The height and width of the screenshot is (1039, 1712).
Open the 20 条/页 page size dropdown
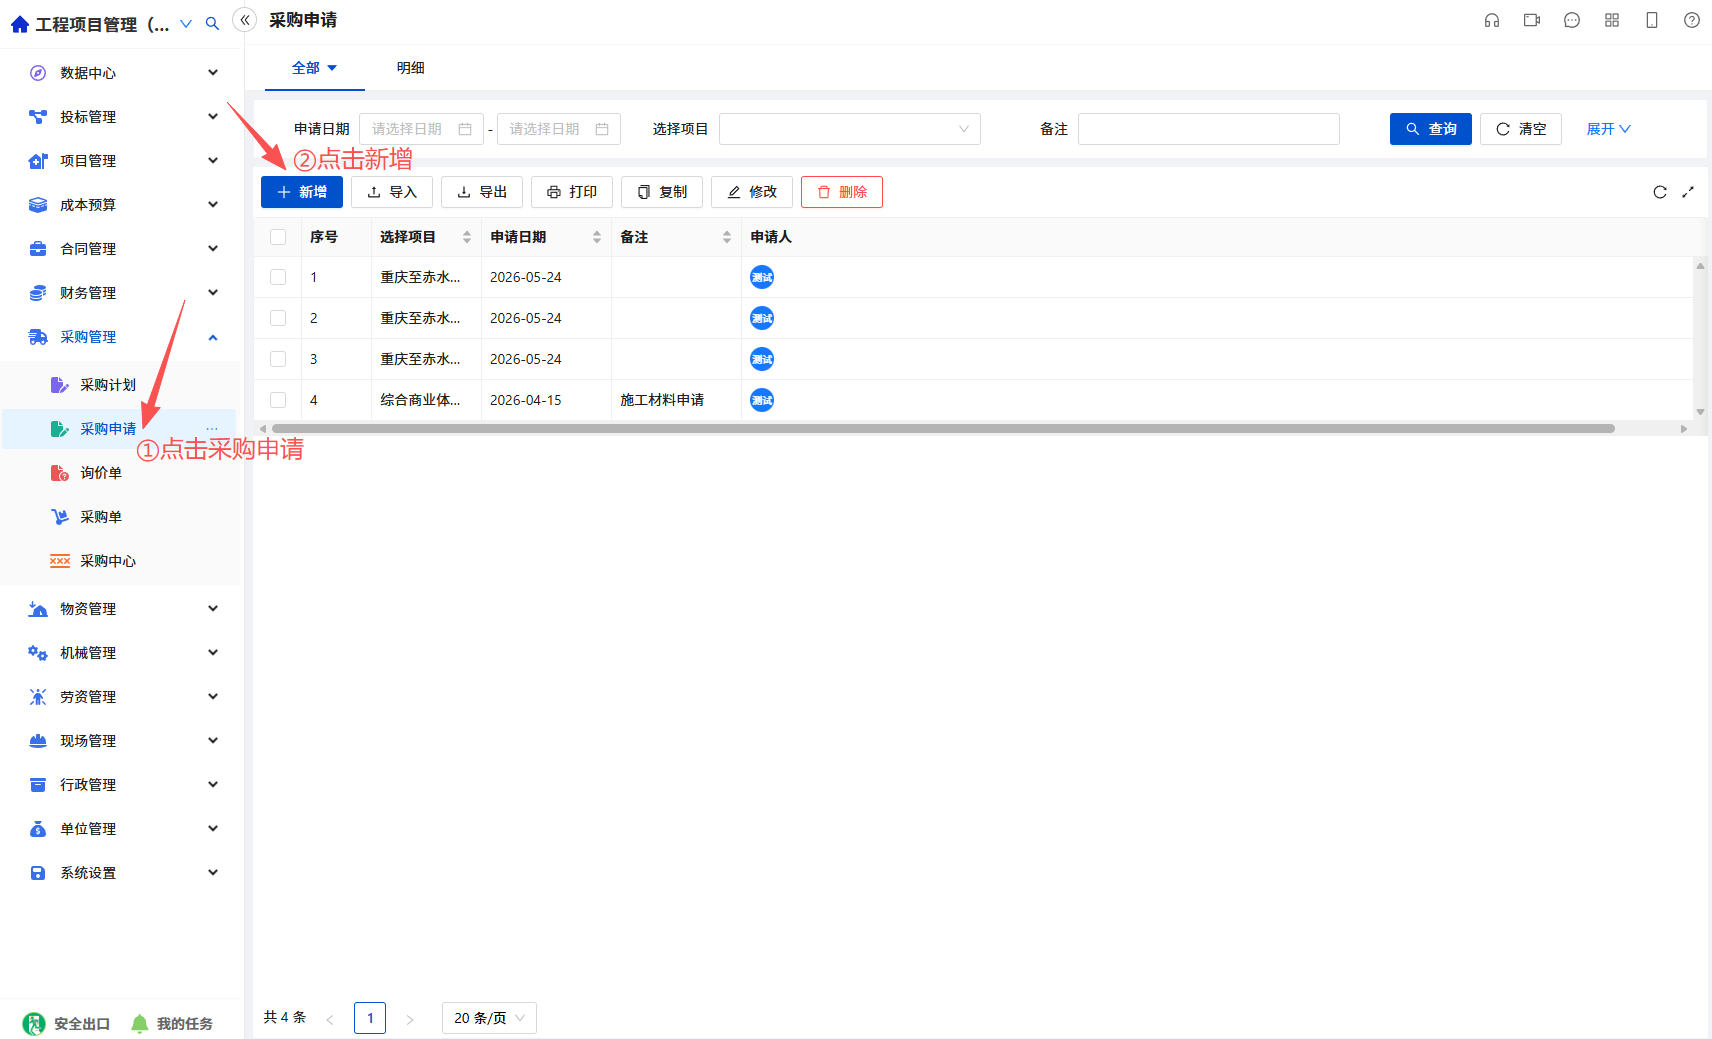tap(489, 1018)
